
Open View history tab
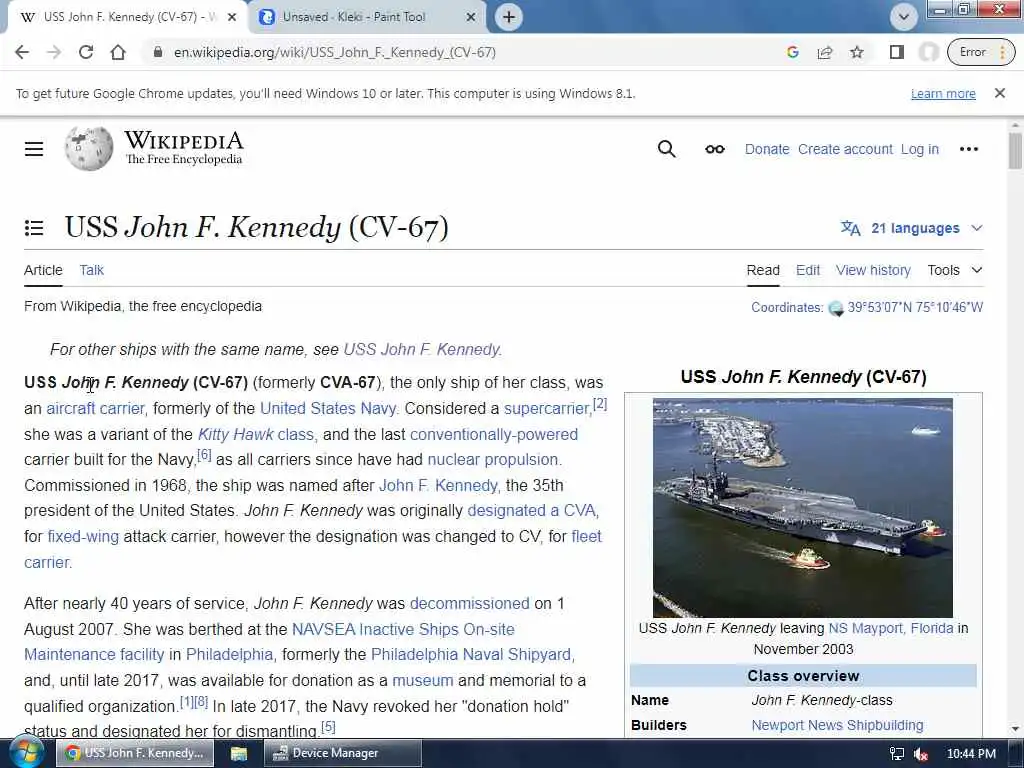[873, 270]
